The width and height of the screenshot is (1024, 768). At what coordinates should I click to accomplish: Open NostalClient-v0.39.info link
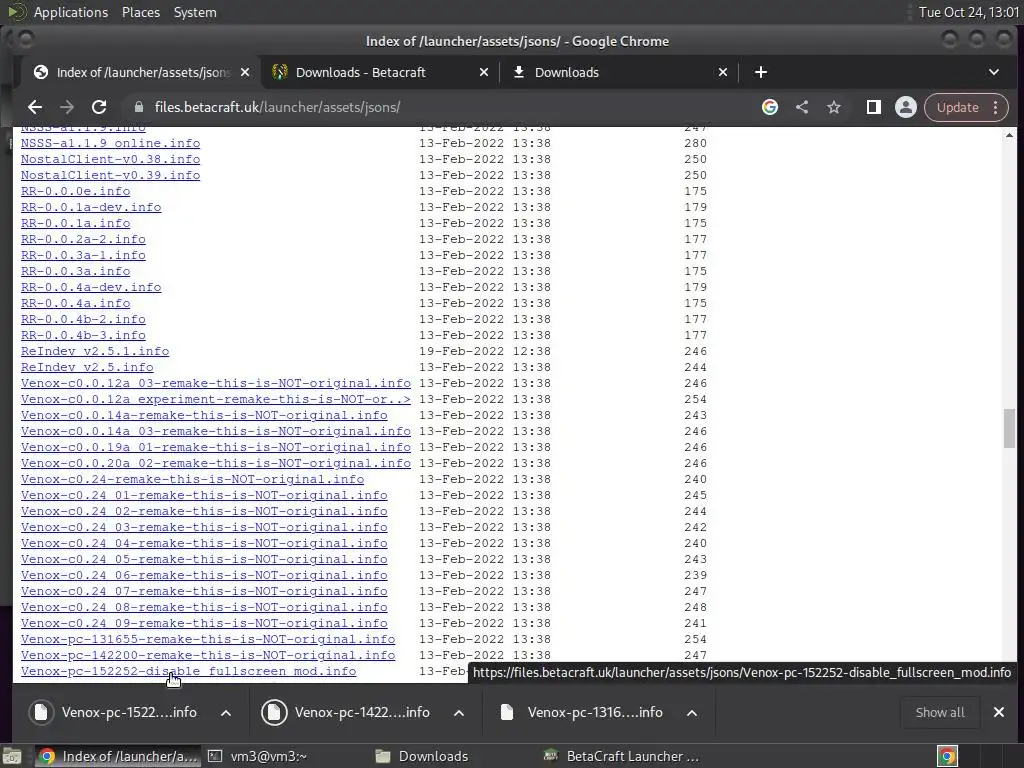(x=110, y=175)
